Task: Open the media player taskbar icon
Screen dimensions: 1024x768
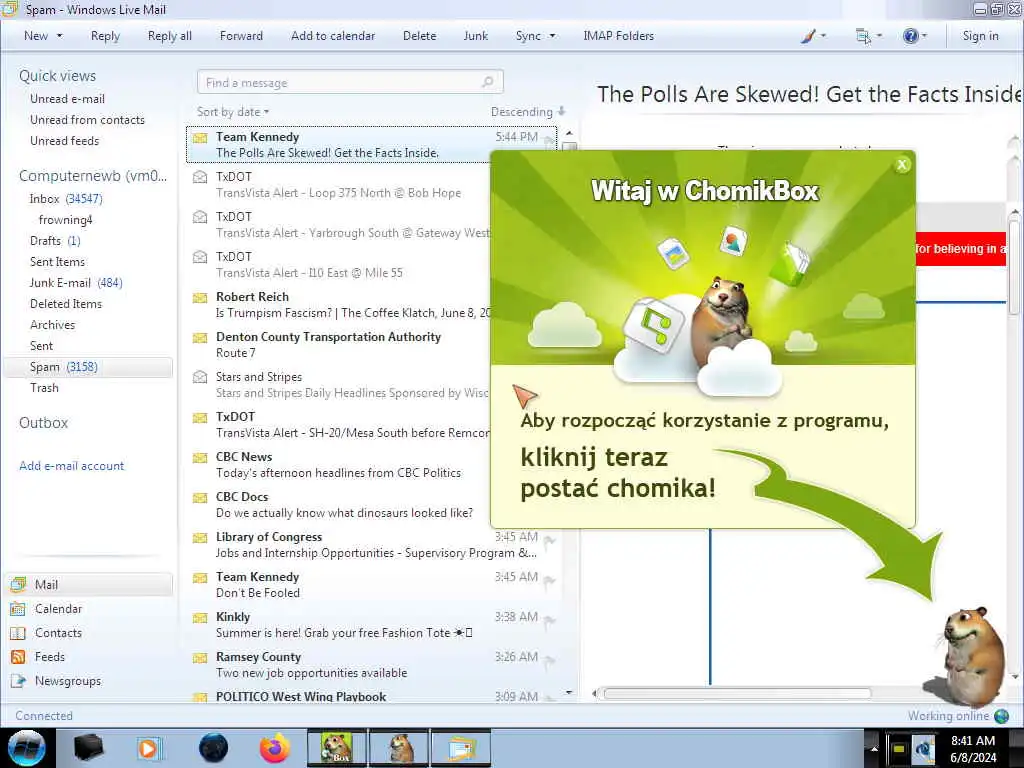Action: (148, 748)
